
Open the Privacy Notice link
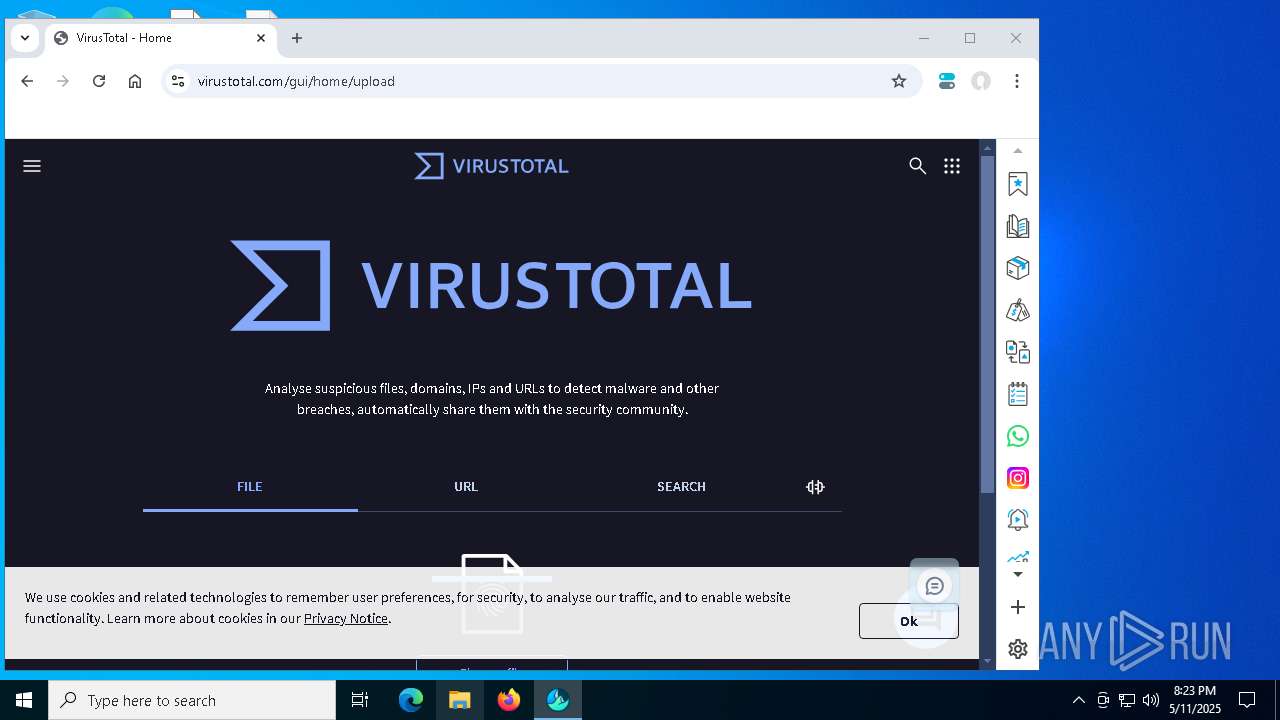click(x=346, y=618)
